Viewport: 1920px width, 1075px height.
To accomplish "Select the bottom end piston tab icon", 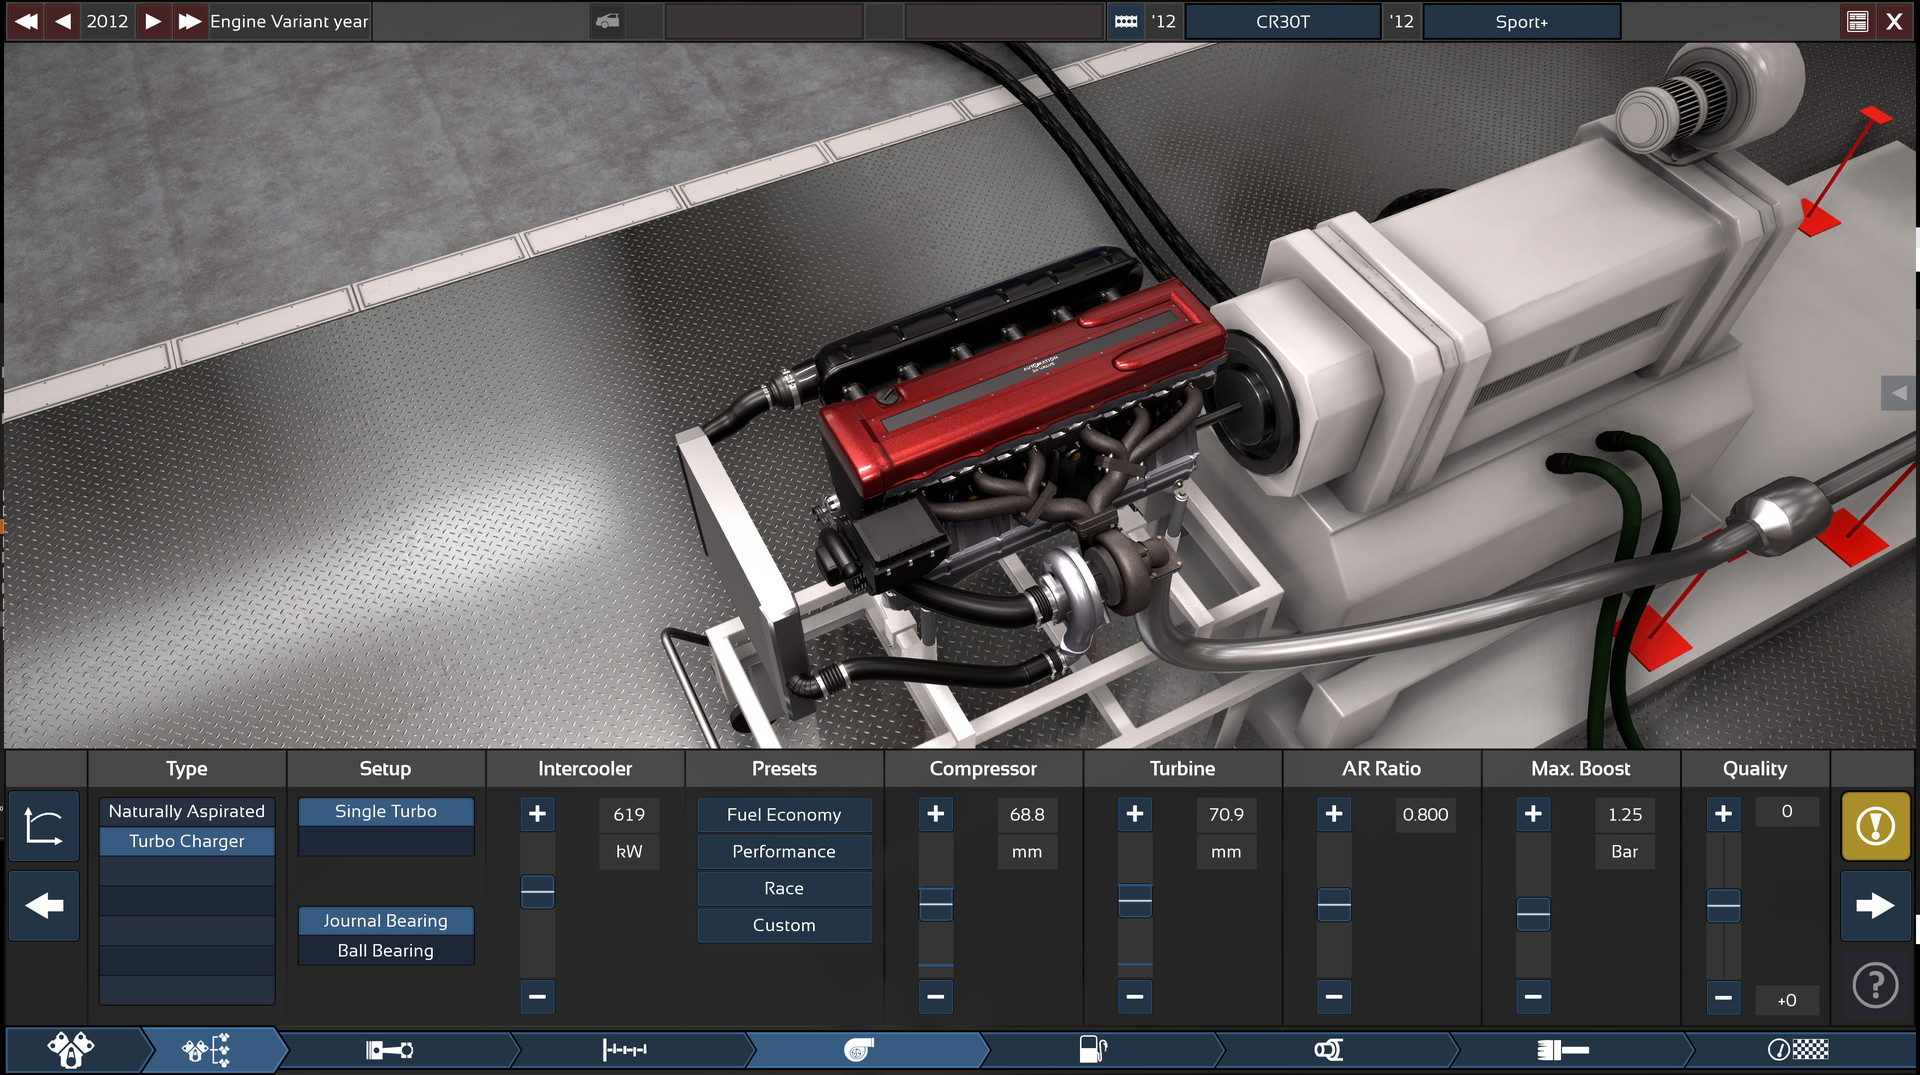I will tap(390, 1051).
